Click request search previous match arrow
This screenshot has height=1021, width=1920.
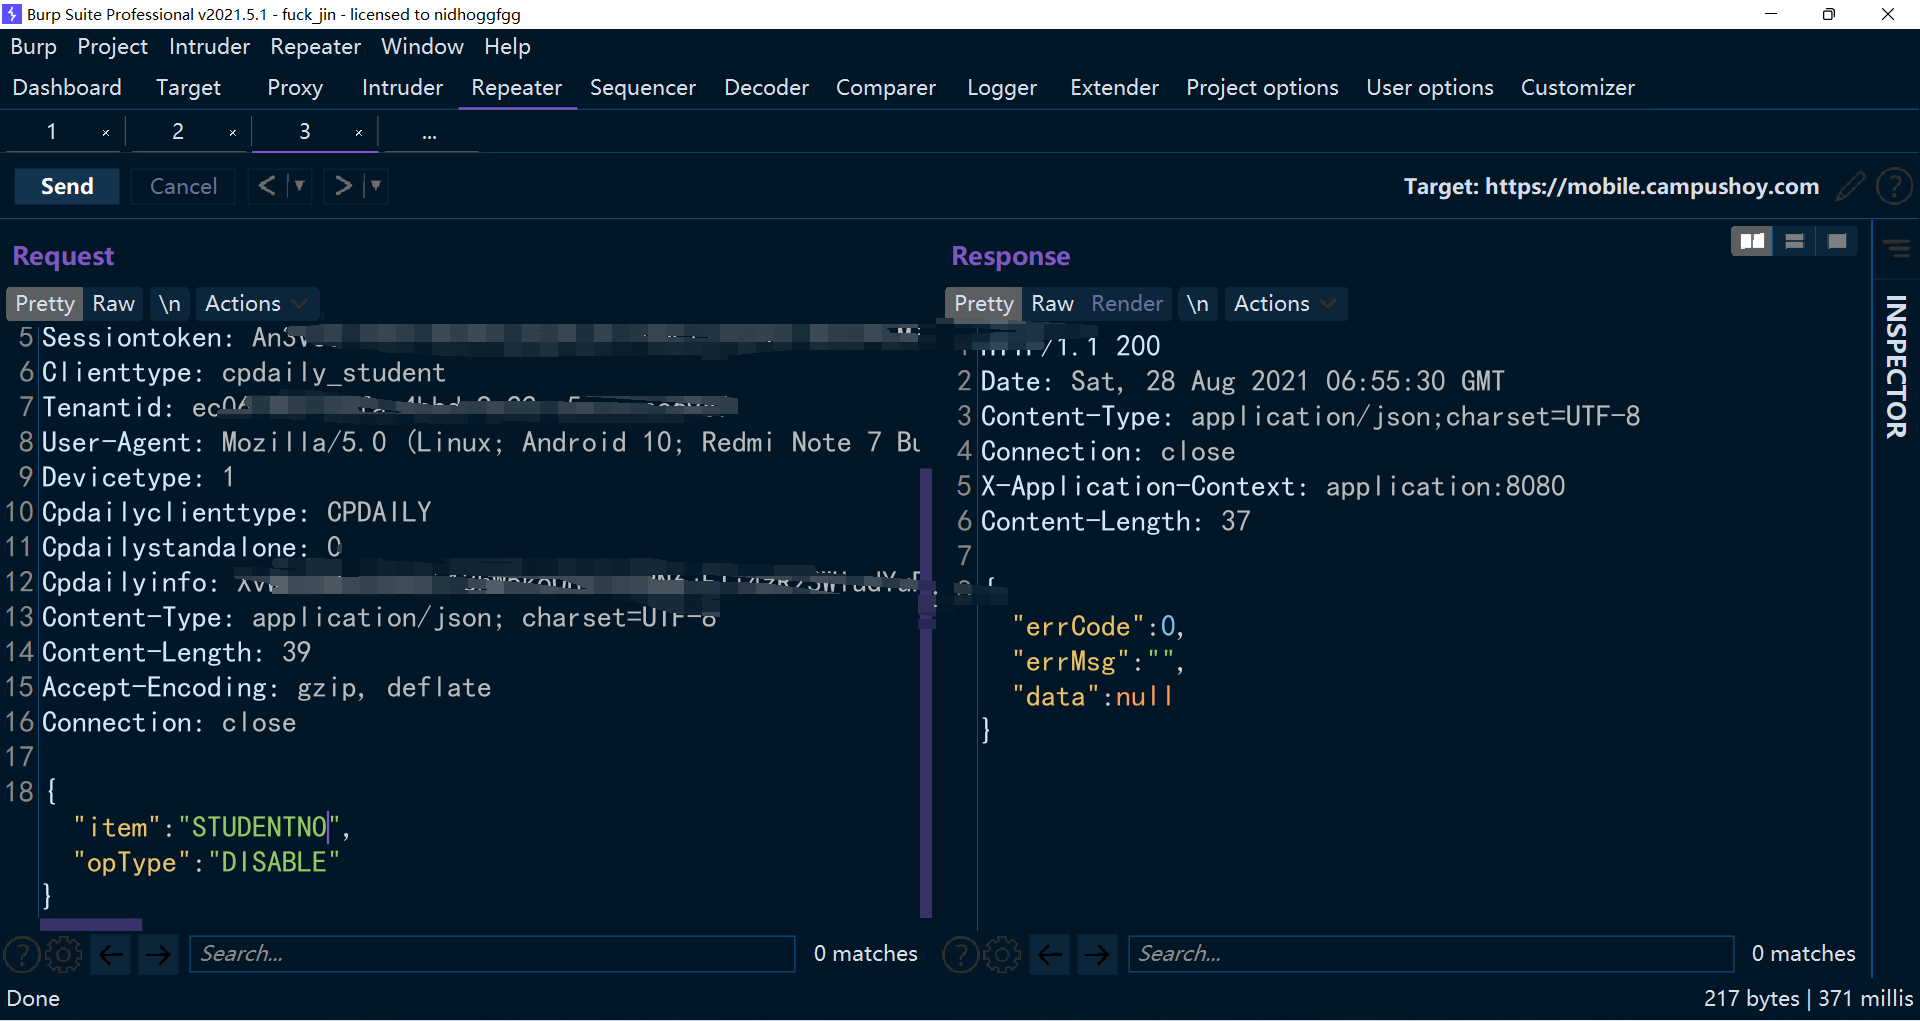point(112,954)
